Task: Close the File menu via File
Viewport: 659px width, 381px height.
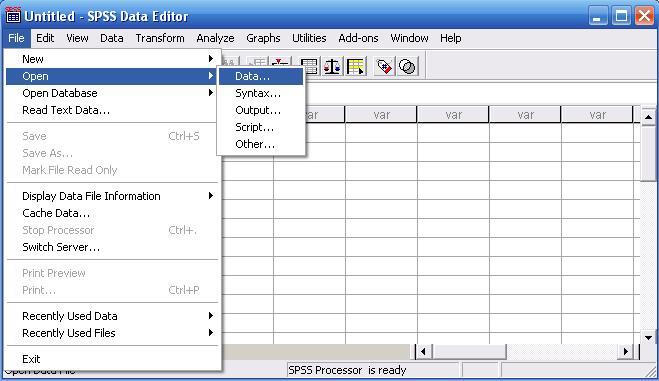Action: point(16,38)
